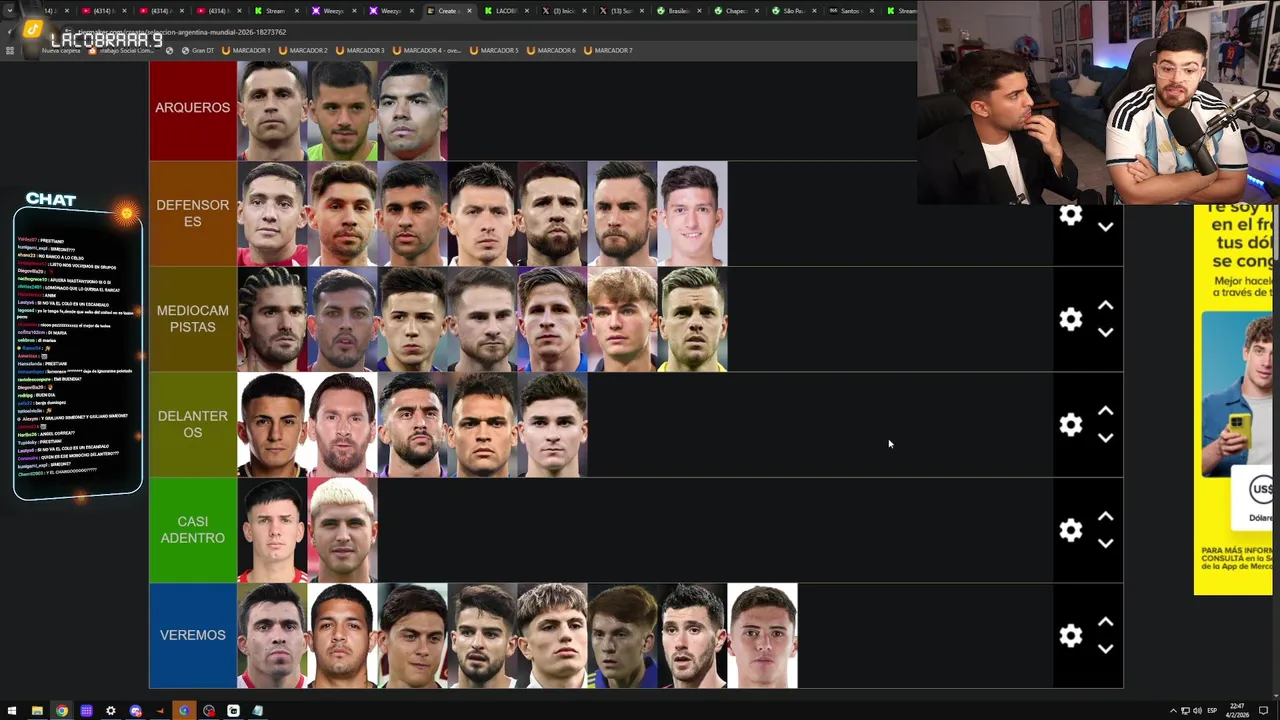Switch to the Santos browser tab
This screenshot has height=720, width=1280.
click(x=850, y=11)
